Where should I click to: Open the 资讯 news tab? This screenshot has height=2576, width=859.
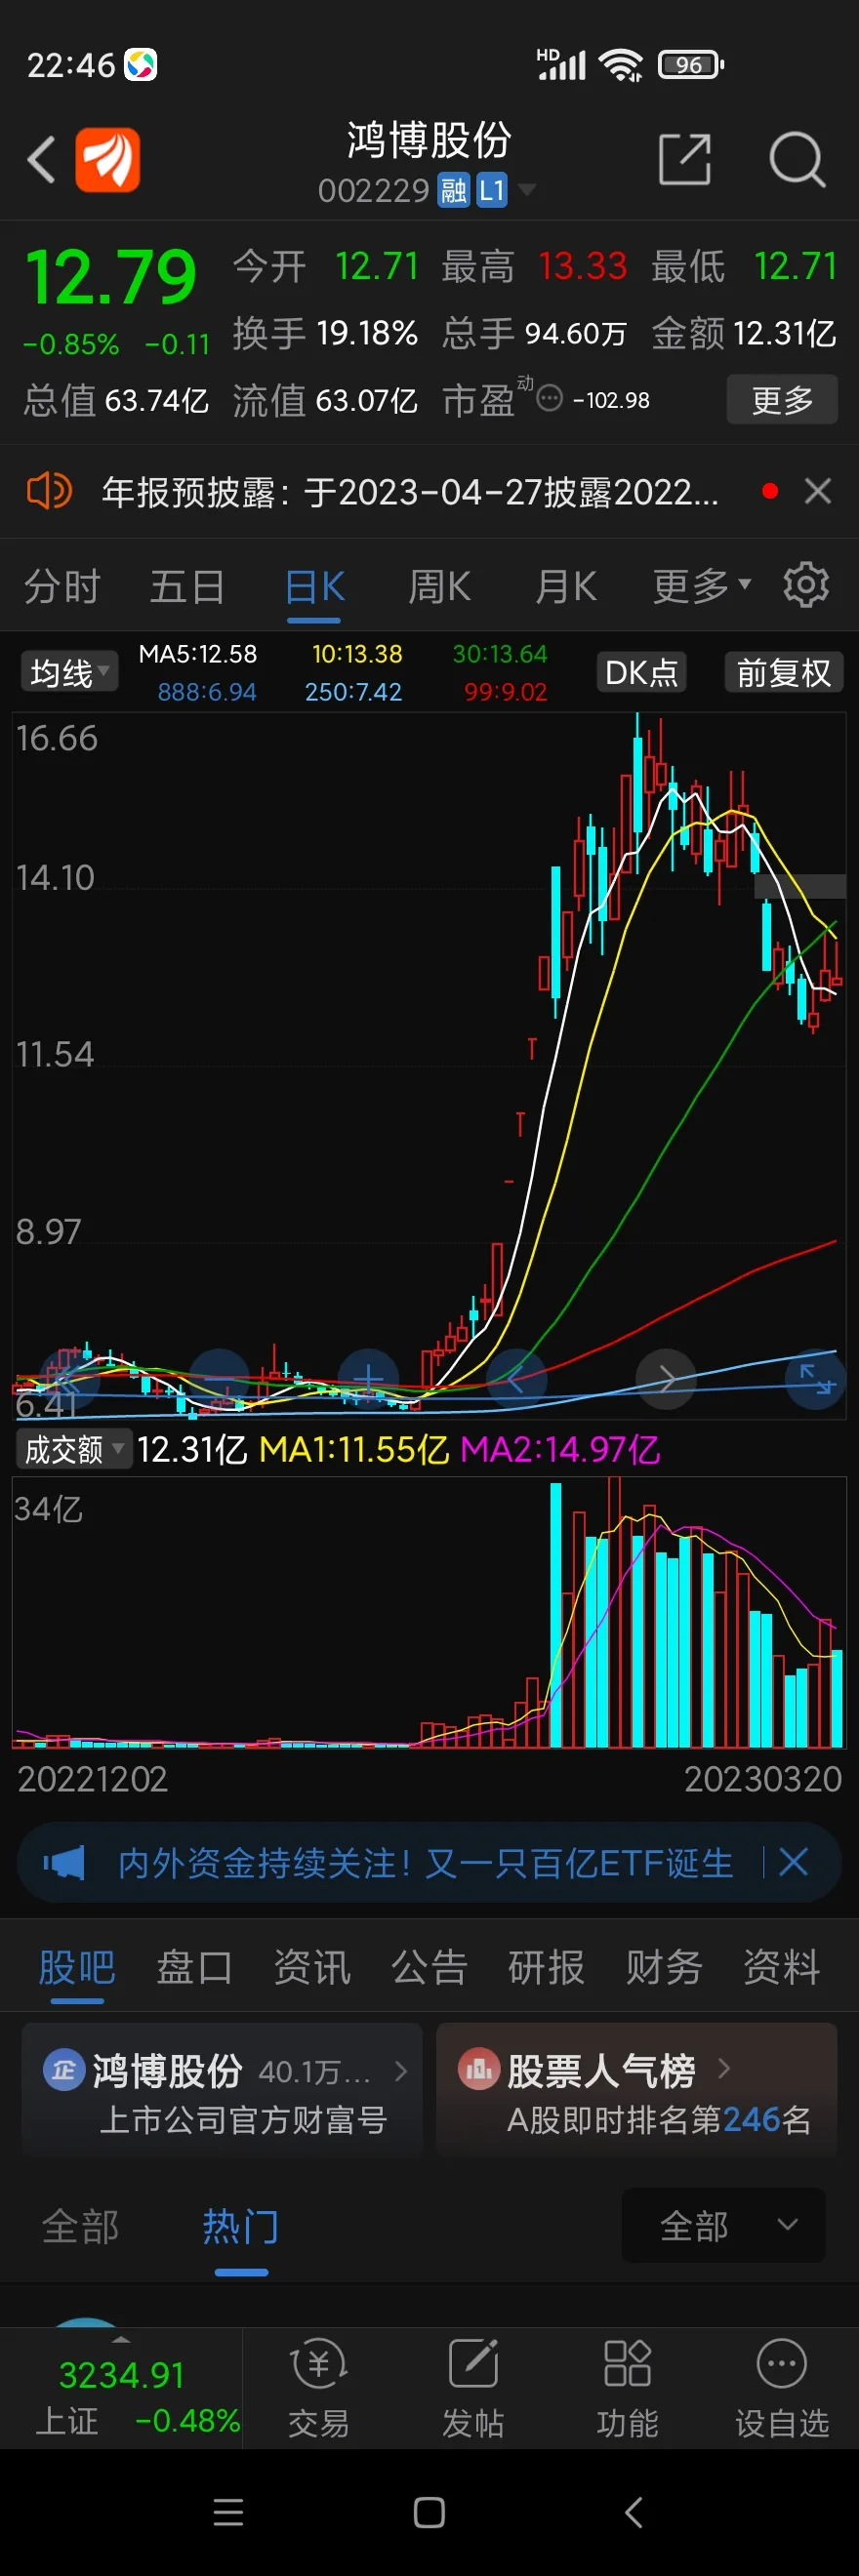312,1967
